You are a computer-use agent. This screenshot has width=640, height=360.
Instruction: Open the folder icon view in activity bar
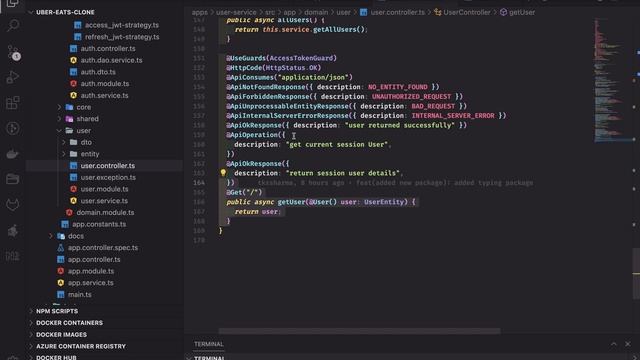pos(13,179)
